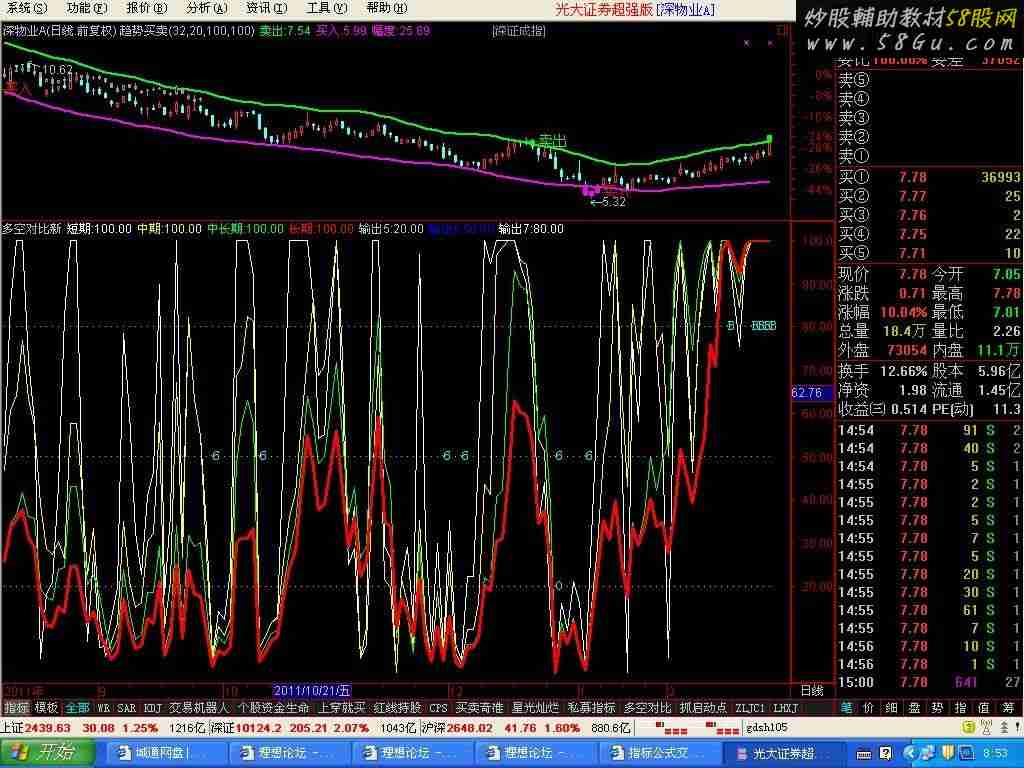
Task: Click the 换手 12.66% value
Action: (x=903, y=371)
